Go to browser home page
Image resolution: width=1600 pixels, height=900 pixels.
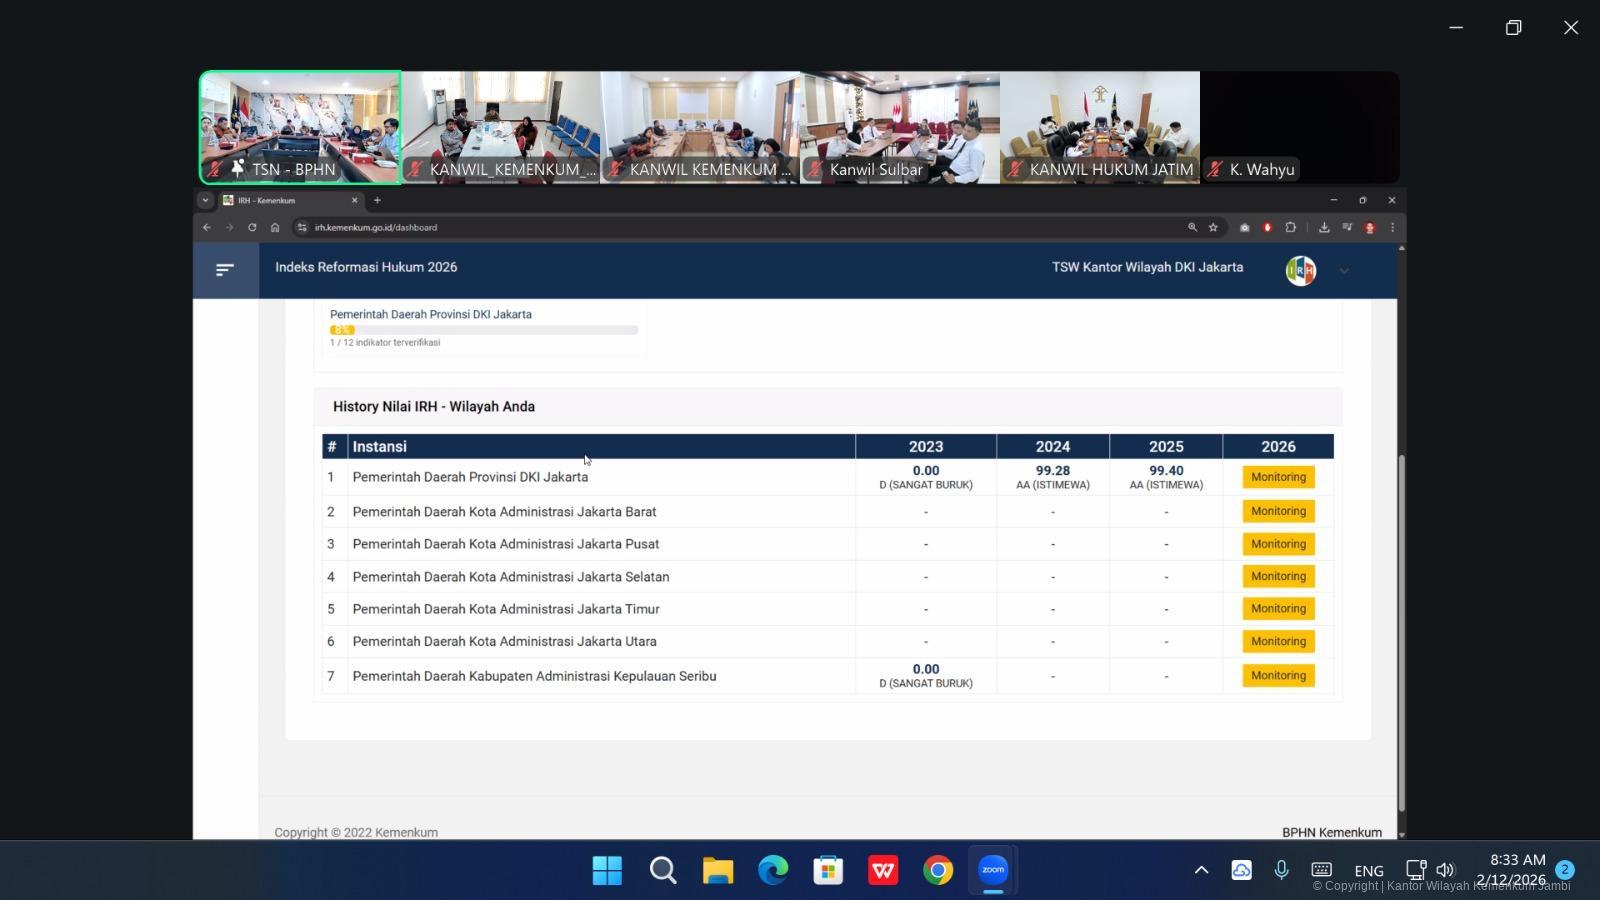[275, 228]
